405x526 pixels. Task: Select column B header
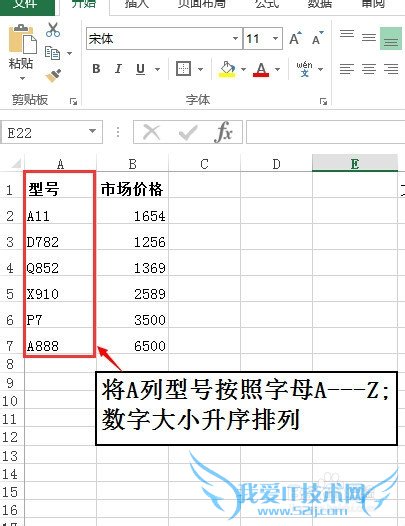[x=133, y=164]
